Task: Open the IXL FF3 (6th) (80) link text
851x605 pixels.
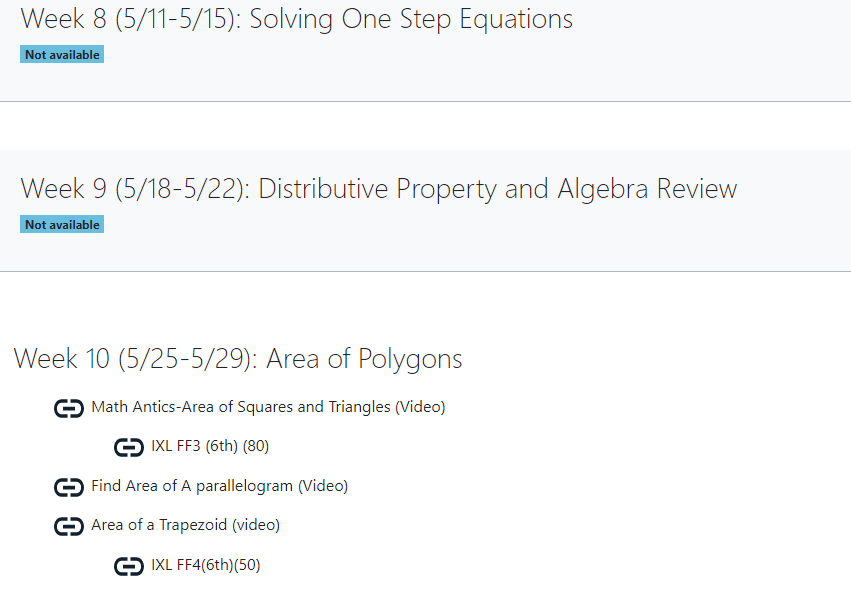Action: (210, 446)
